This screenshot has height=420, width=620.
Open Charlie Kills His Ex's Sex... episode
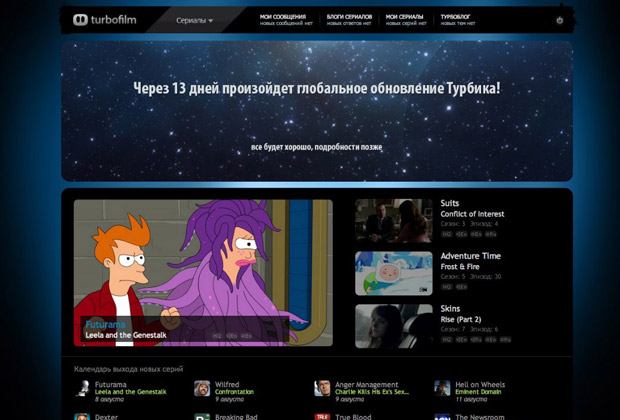tap(372, 392)
